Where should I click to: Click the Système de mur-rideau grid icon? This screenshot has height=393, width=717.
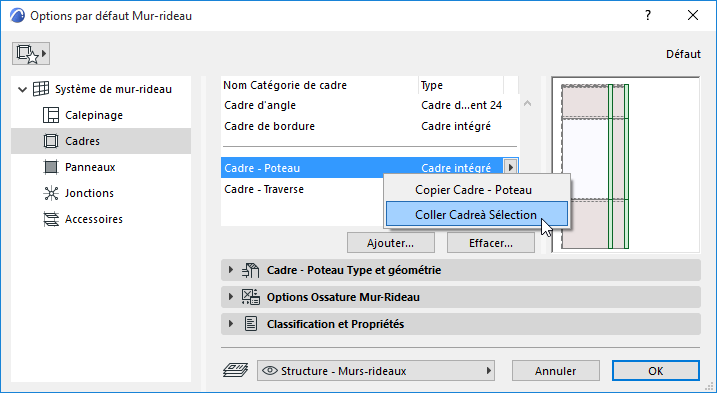pyautogui.click(x=41, y=89)
